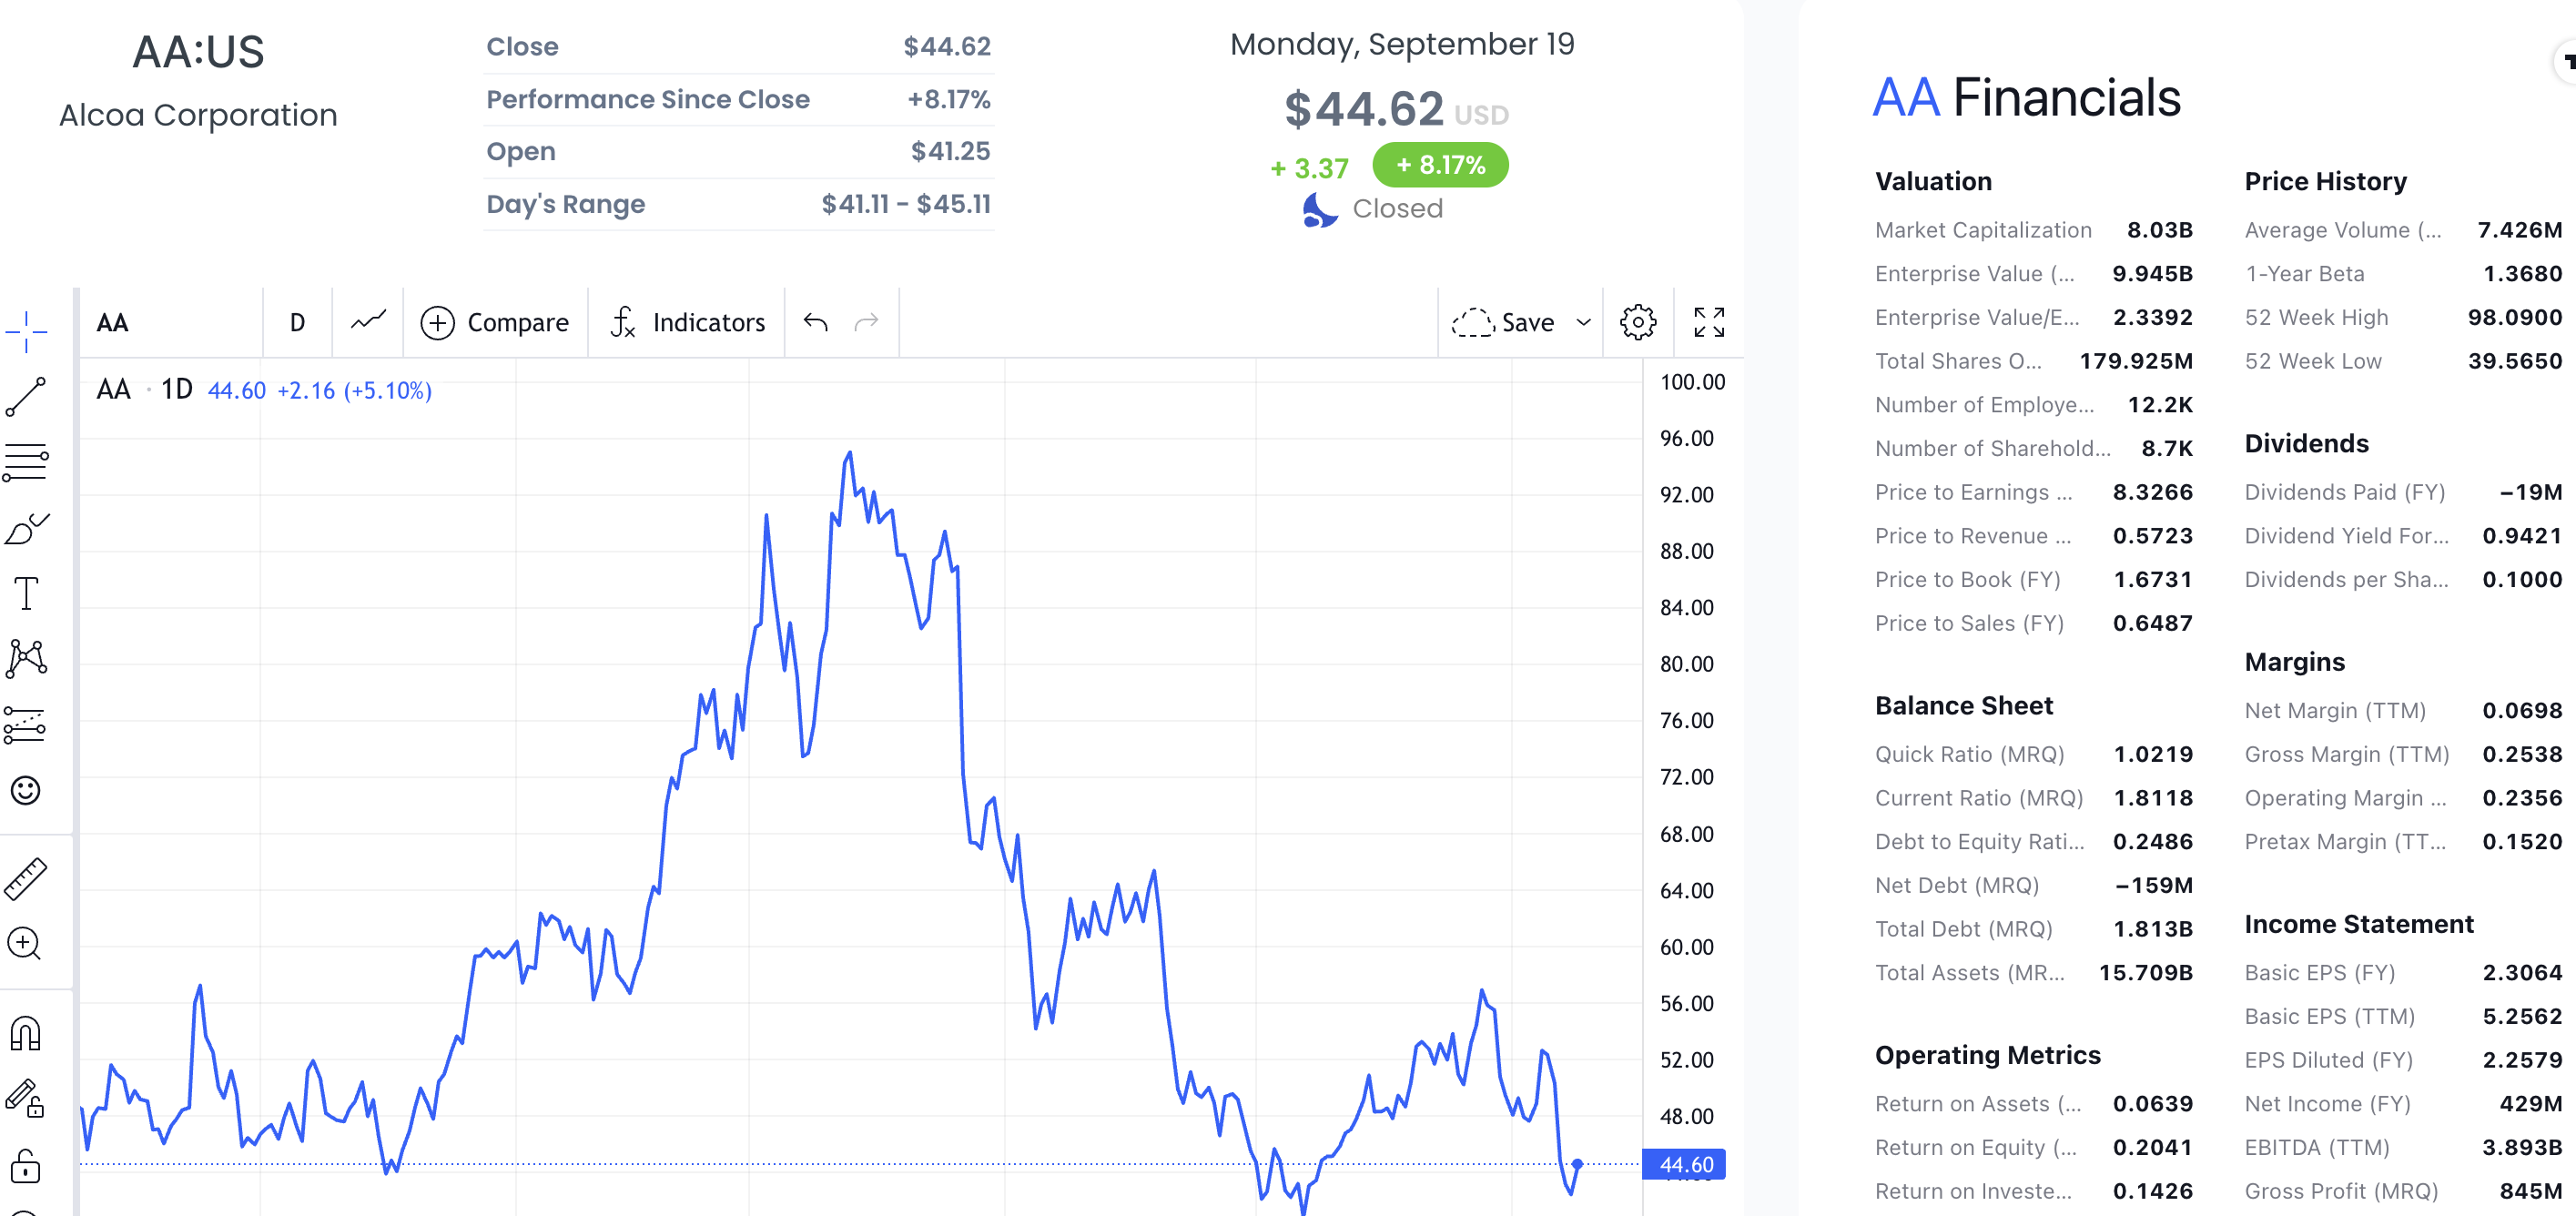Image resolution: width=2576 pixels, height=1216 pixels.
Task: Select the trend line drawing tool
Action: (26, 397)
